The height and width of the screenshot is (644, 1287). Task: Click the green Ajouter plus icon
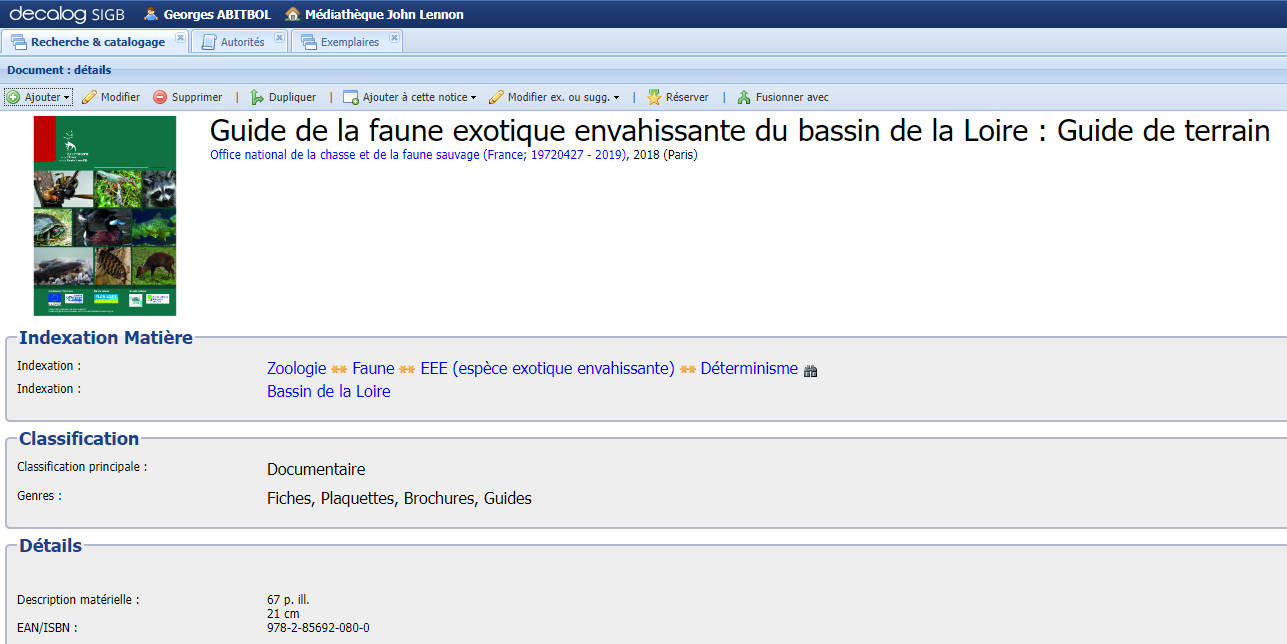[12, 97]
